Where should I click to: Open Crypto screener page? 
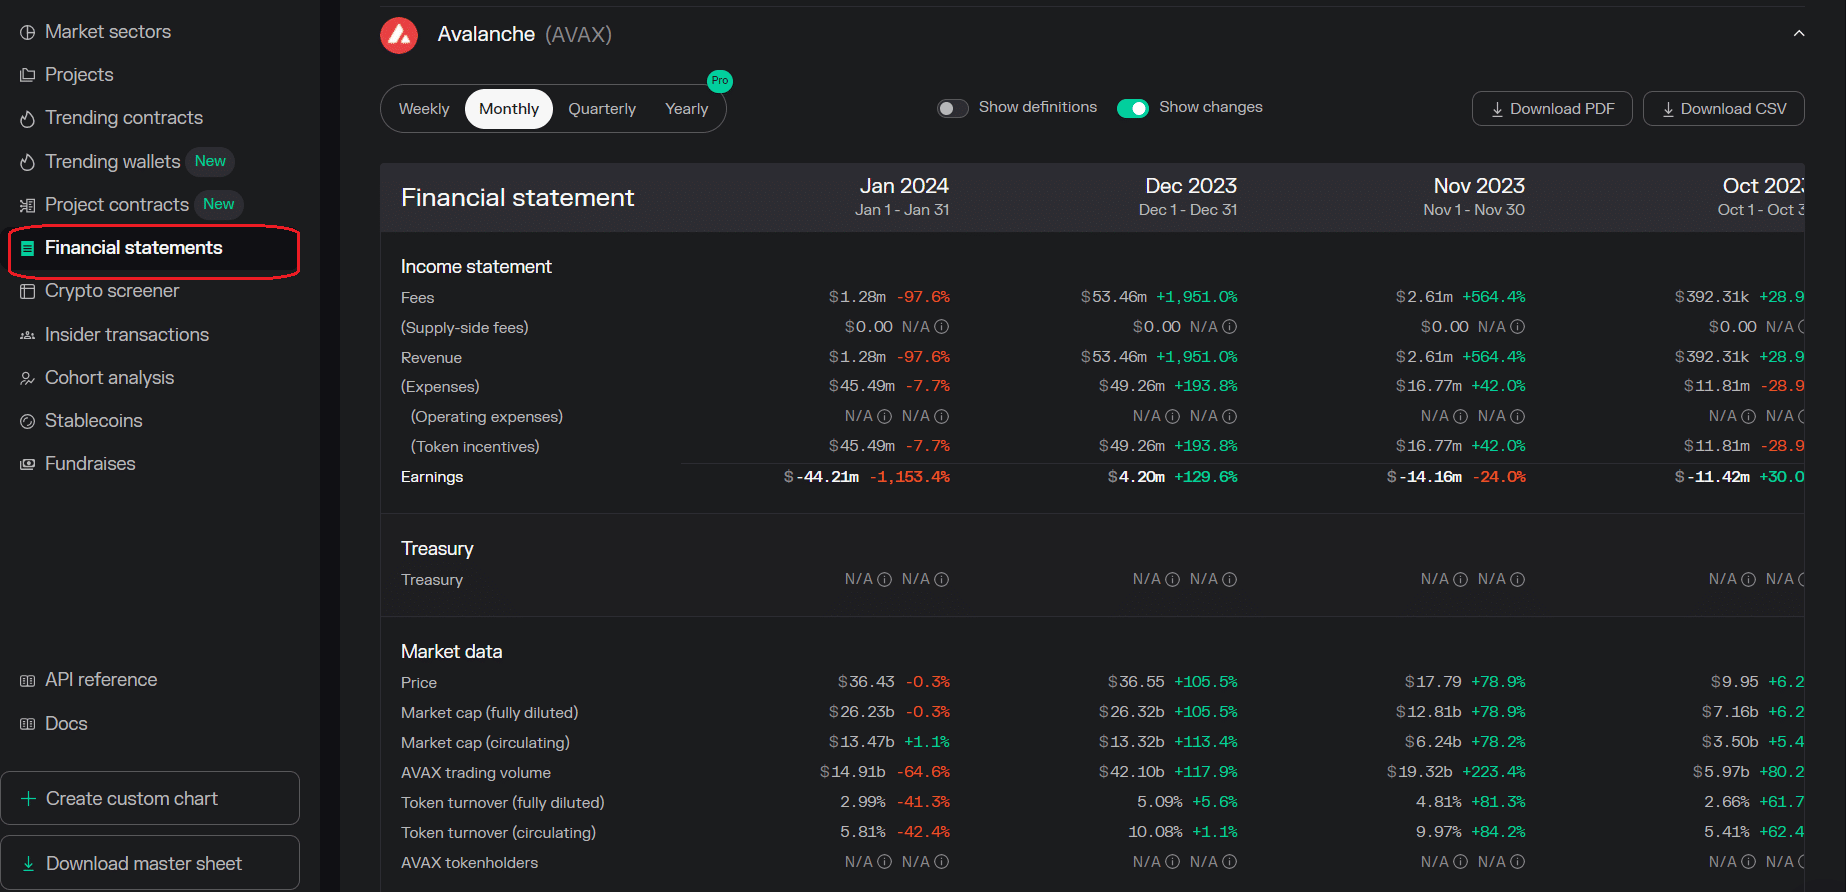112,291
